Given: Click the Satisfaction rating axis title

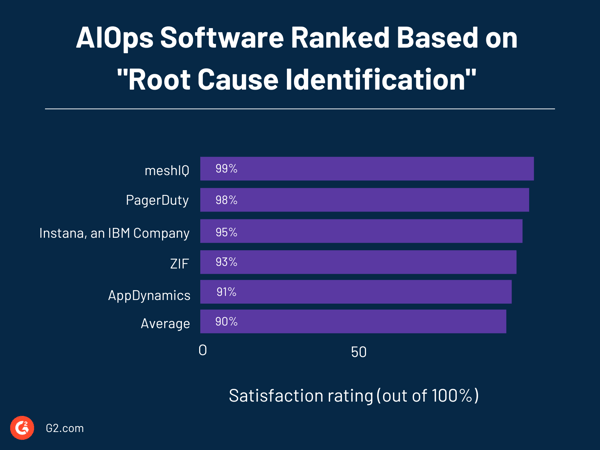Looking at the screenshot, I should coord(354,396).
